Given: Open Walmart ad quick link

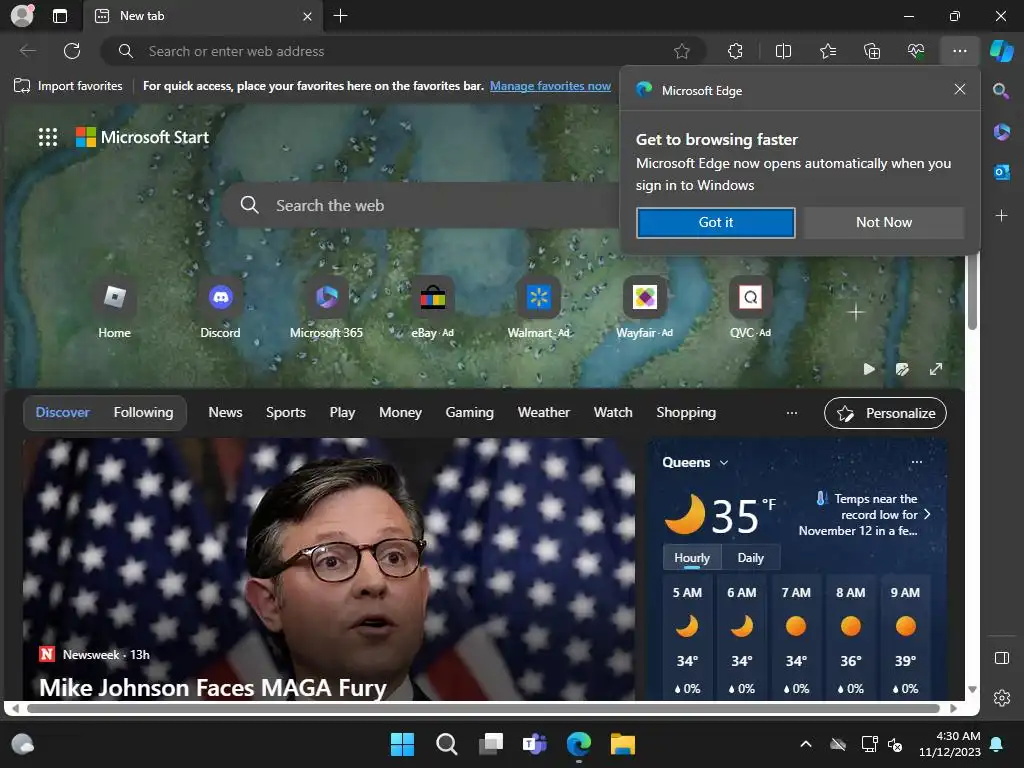Looking at the screenshot, I should point(538,308).
